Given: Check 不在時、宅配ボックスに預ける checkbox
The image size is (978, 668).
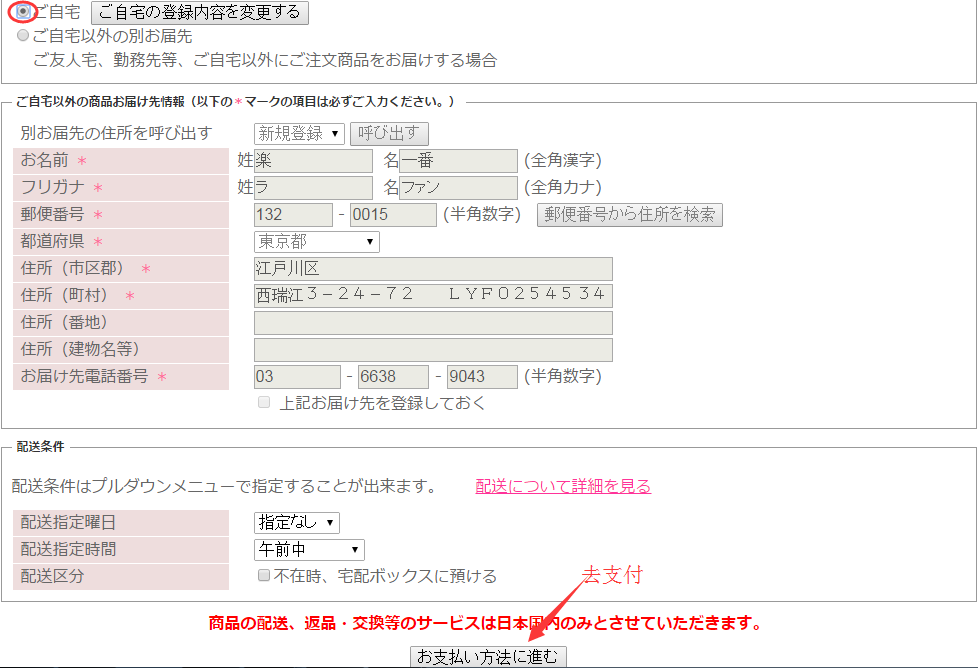Looking at the screenshot, I should coord(264,576).
